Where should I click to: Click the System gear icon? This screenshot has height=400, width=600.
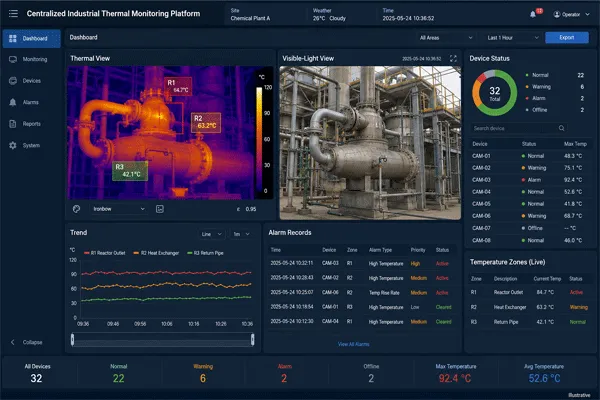coord(13,145)
